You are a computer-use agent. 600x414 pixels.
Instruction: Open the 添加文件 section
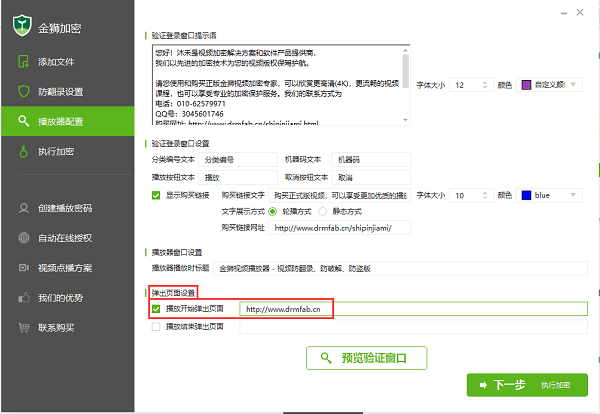[x=68, y=62]
